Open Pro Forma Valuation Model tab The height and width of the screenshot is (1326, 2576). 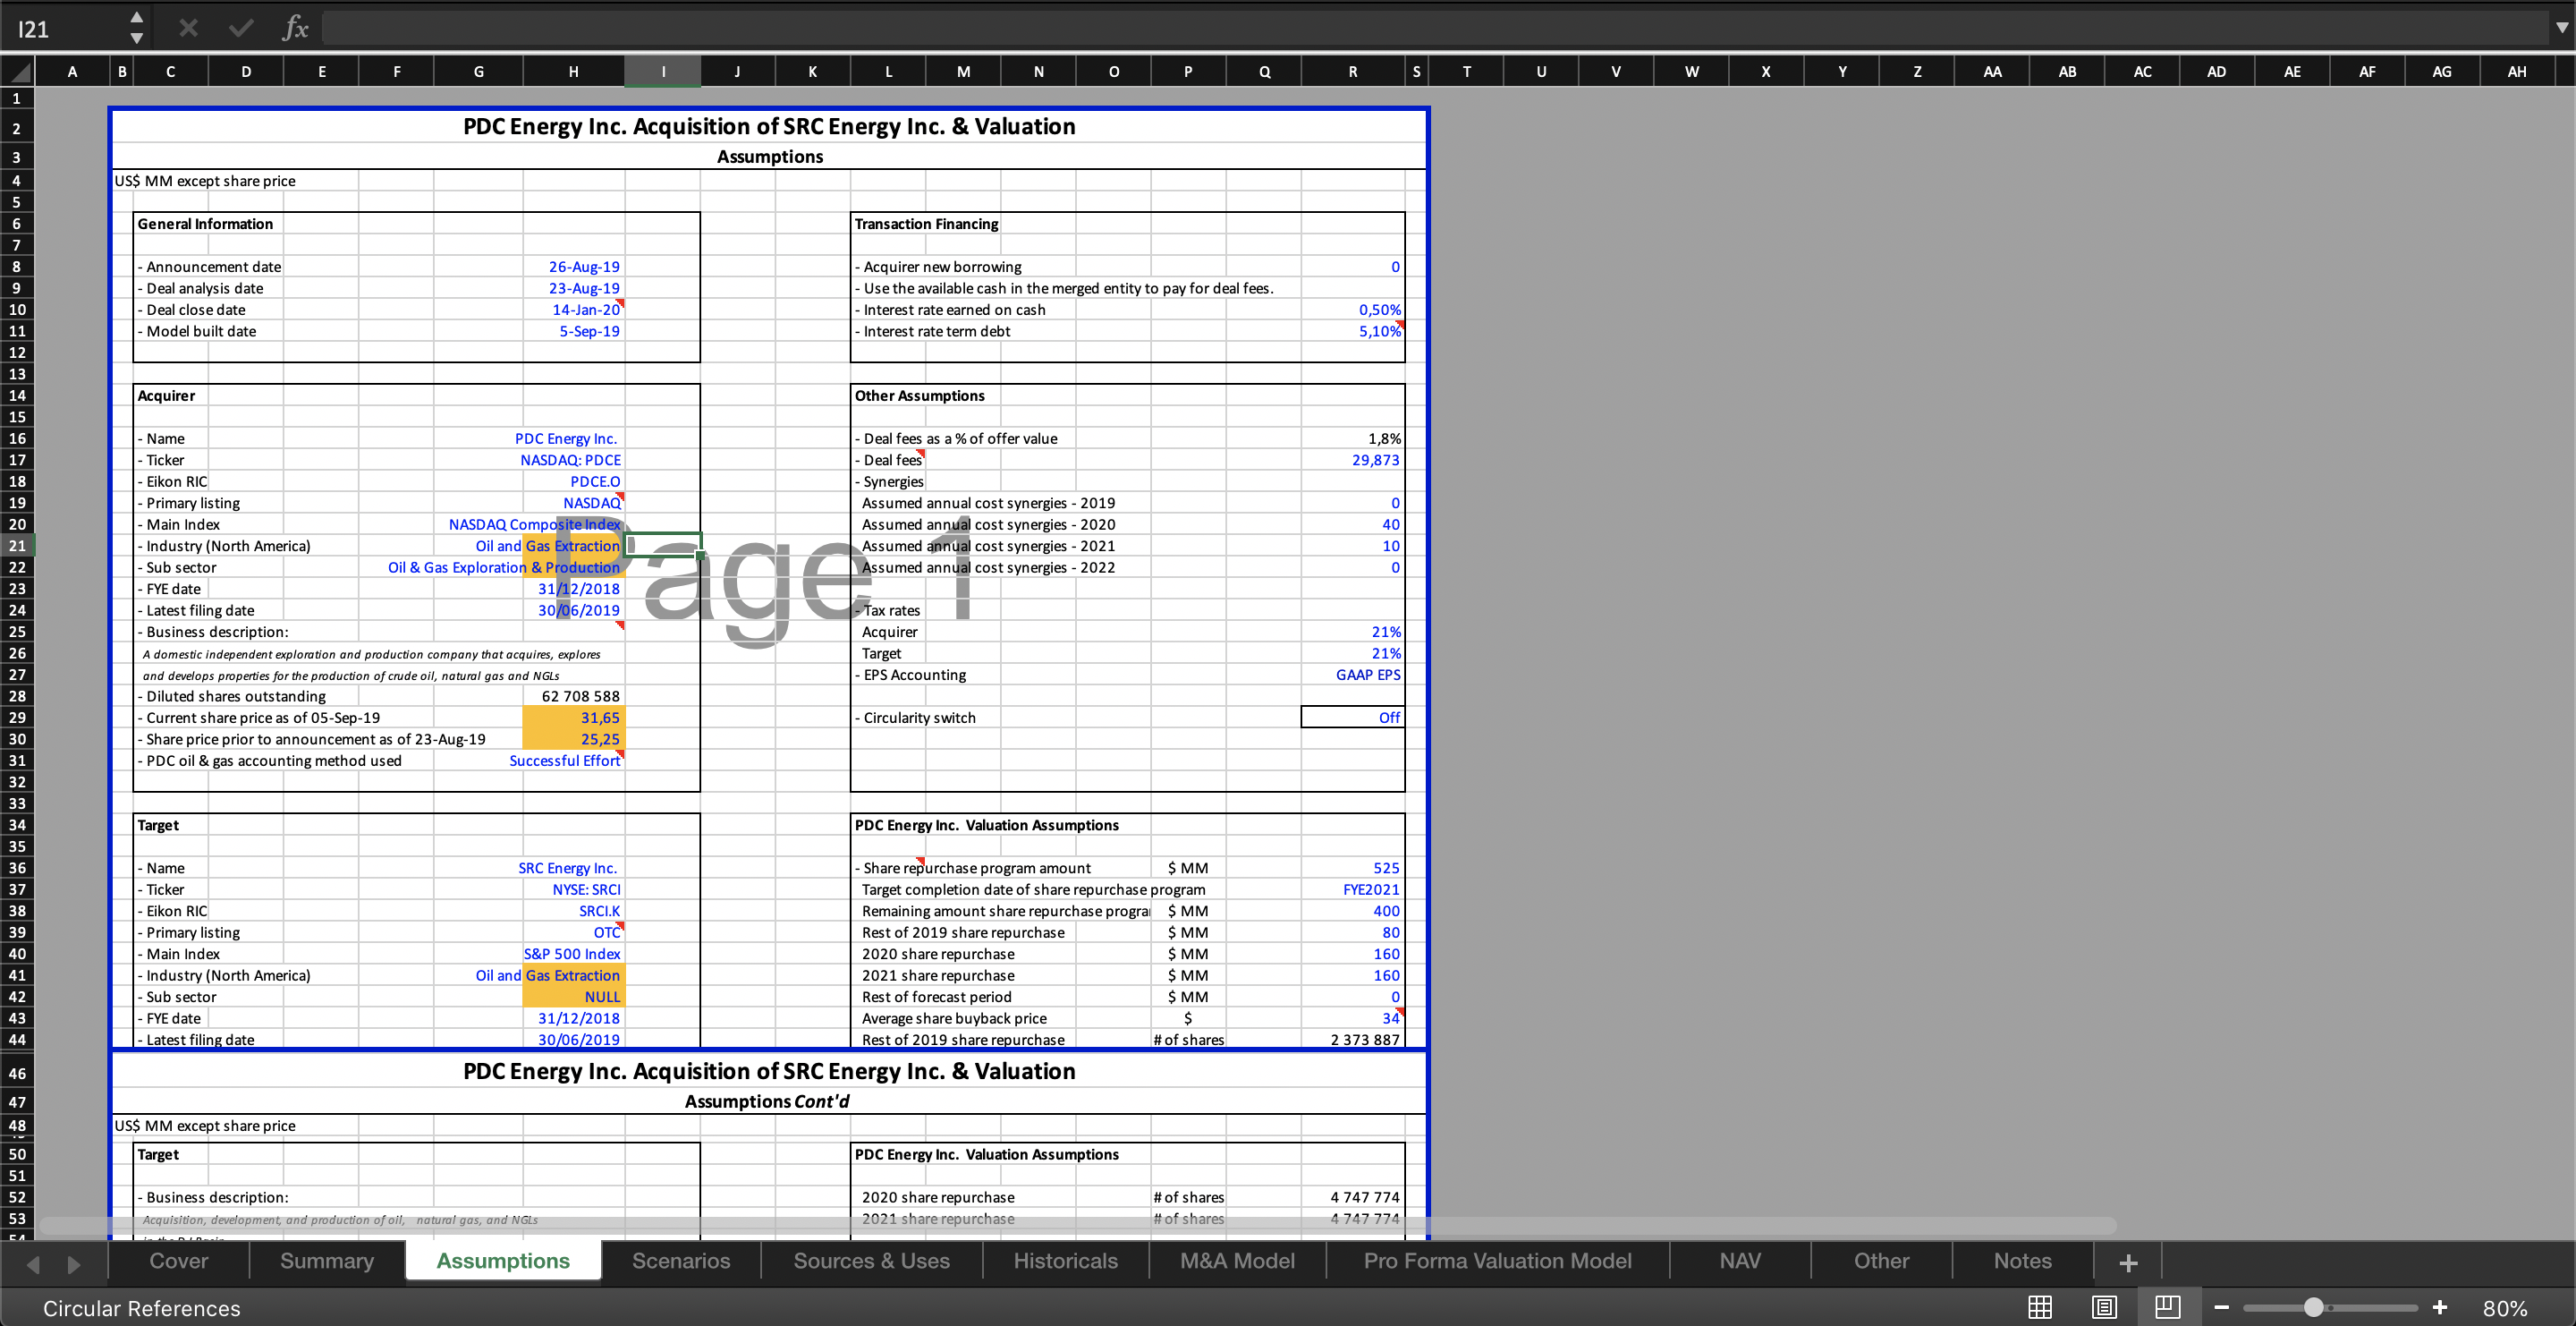point(1498,1261)
